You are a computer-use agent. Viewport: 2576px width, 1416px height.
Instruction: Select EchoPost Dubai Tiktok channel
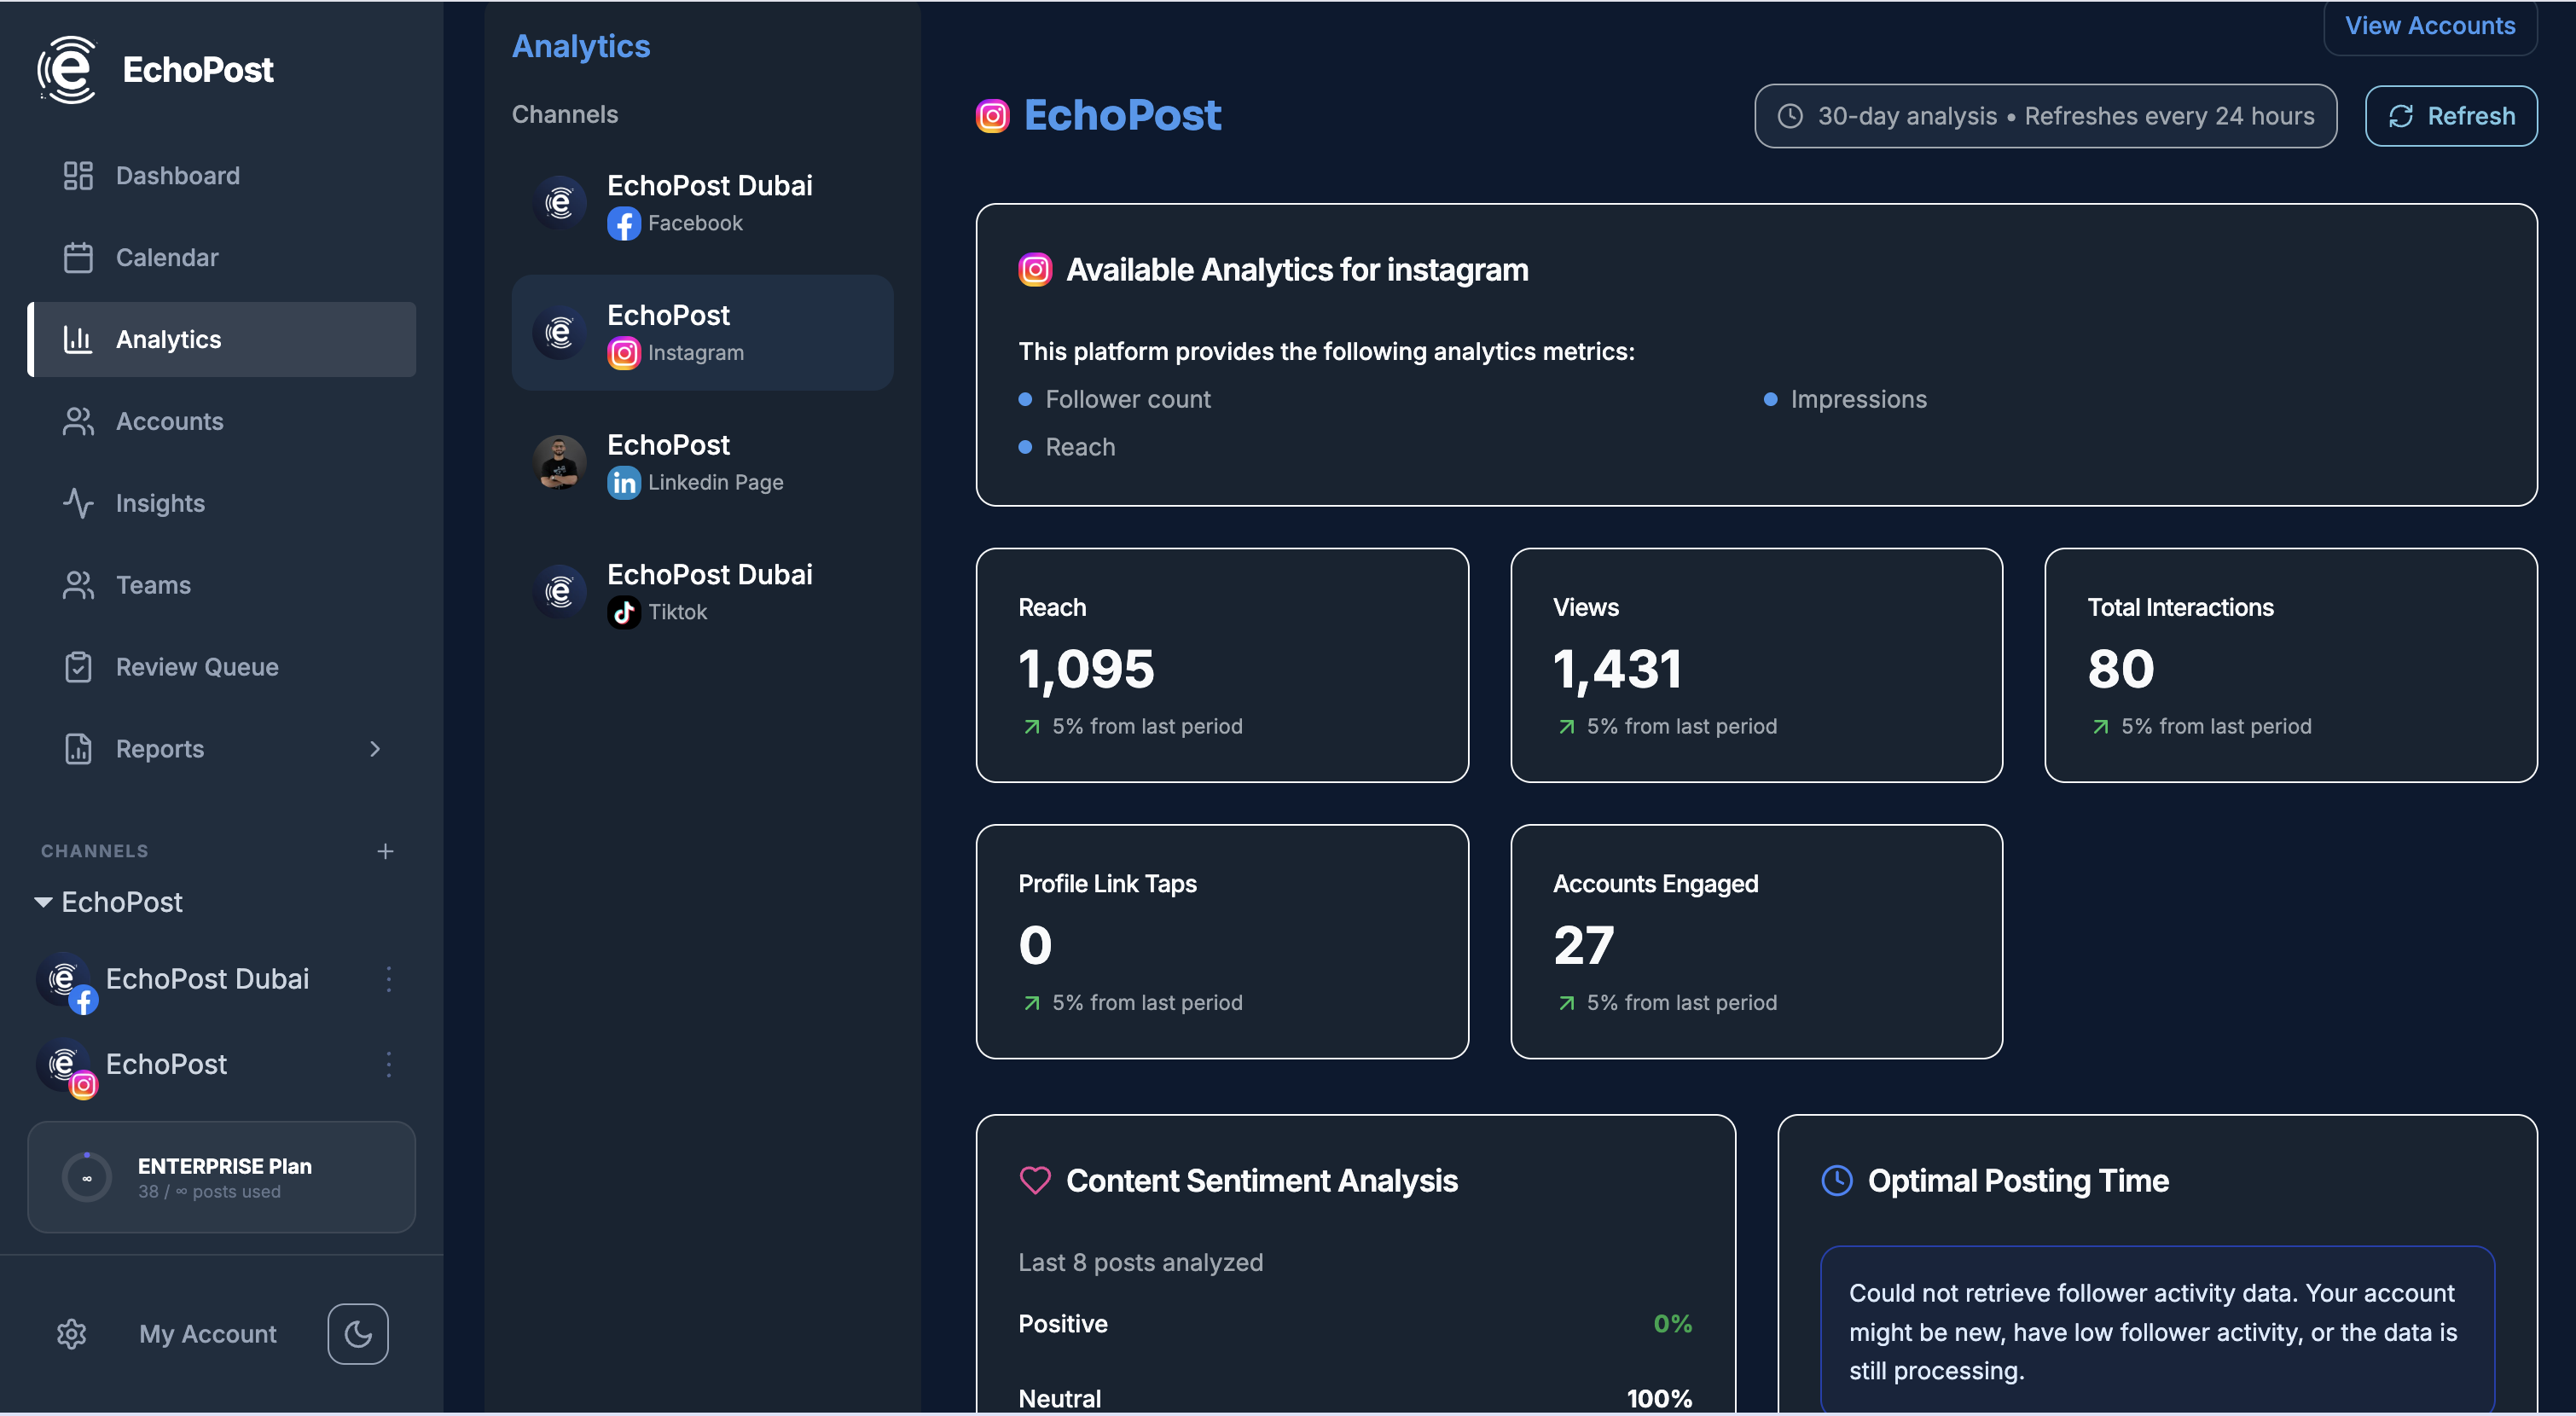(702, 592)
